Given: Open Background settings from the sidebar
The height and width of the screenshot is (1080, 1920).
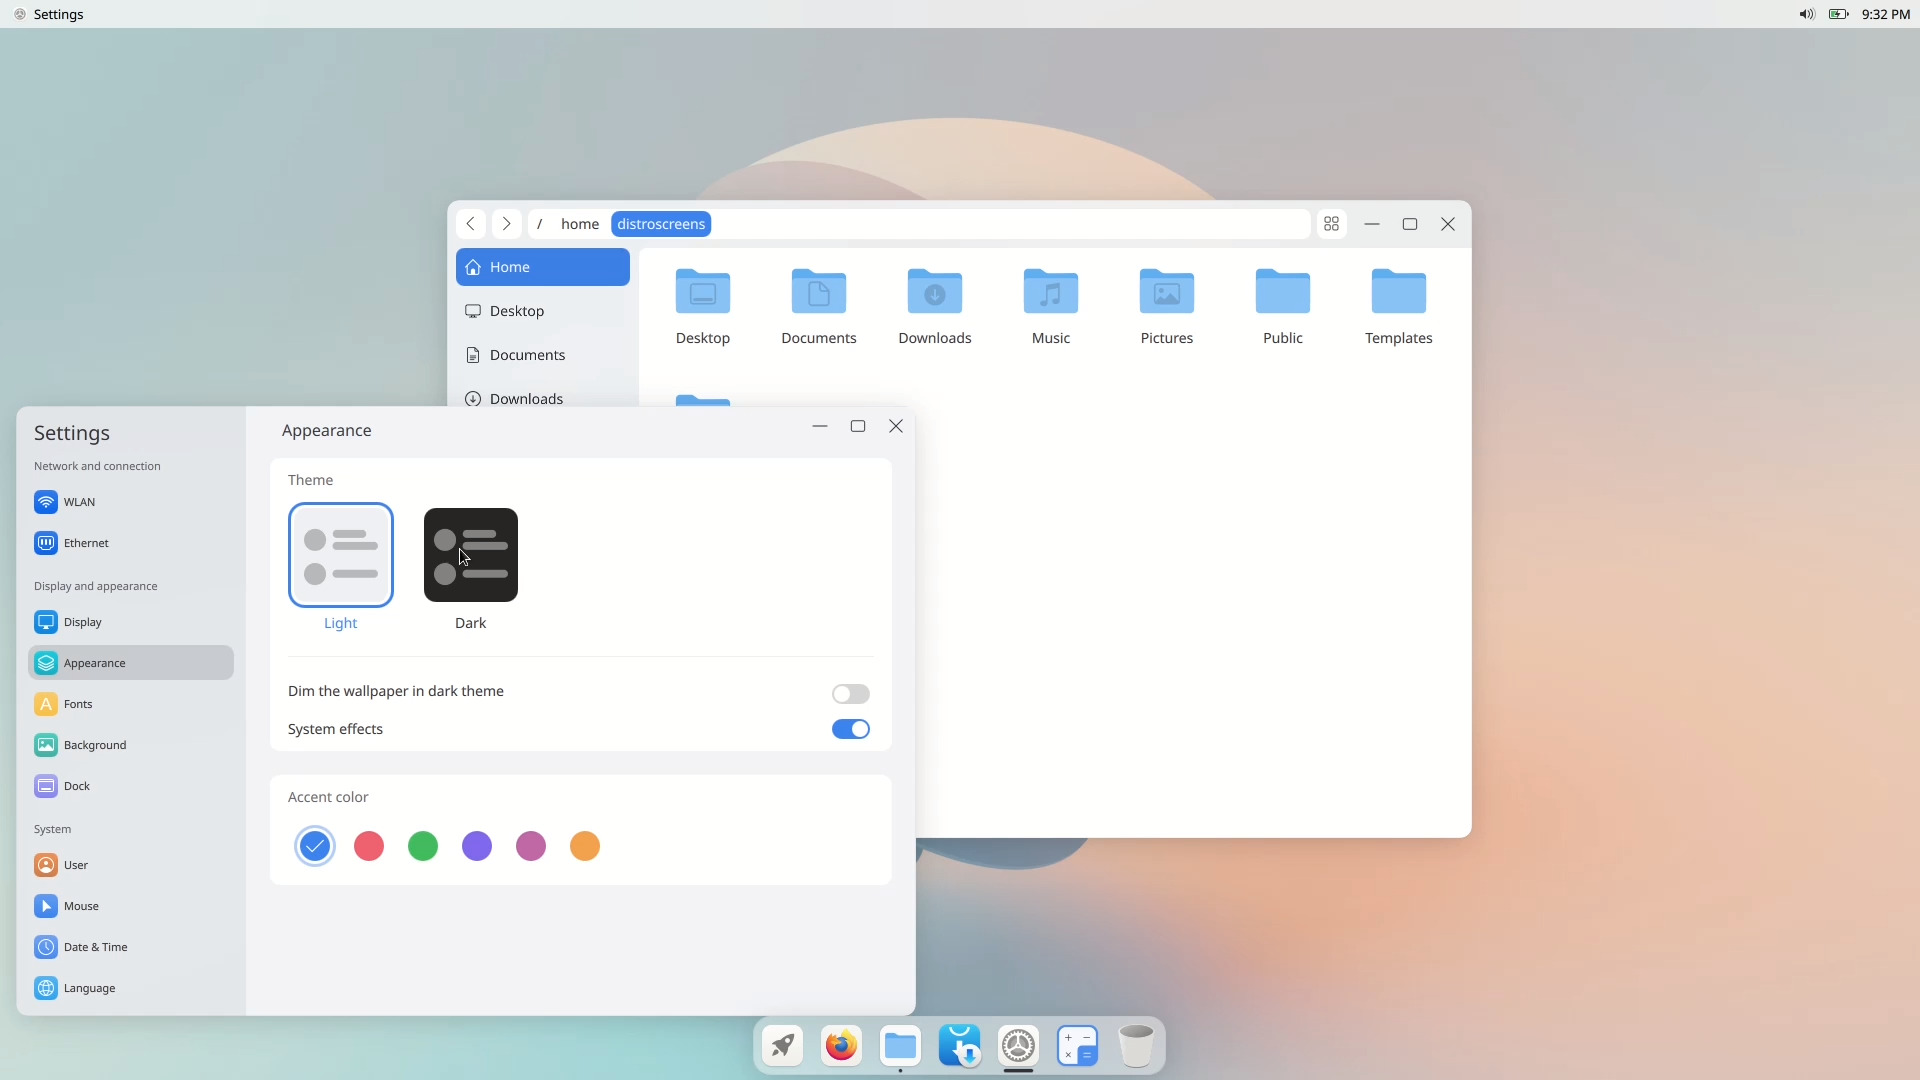Looking at the screenshot, I should coord(93,745).
